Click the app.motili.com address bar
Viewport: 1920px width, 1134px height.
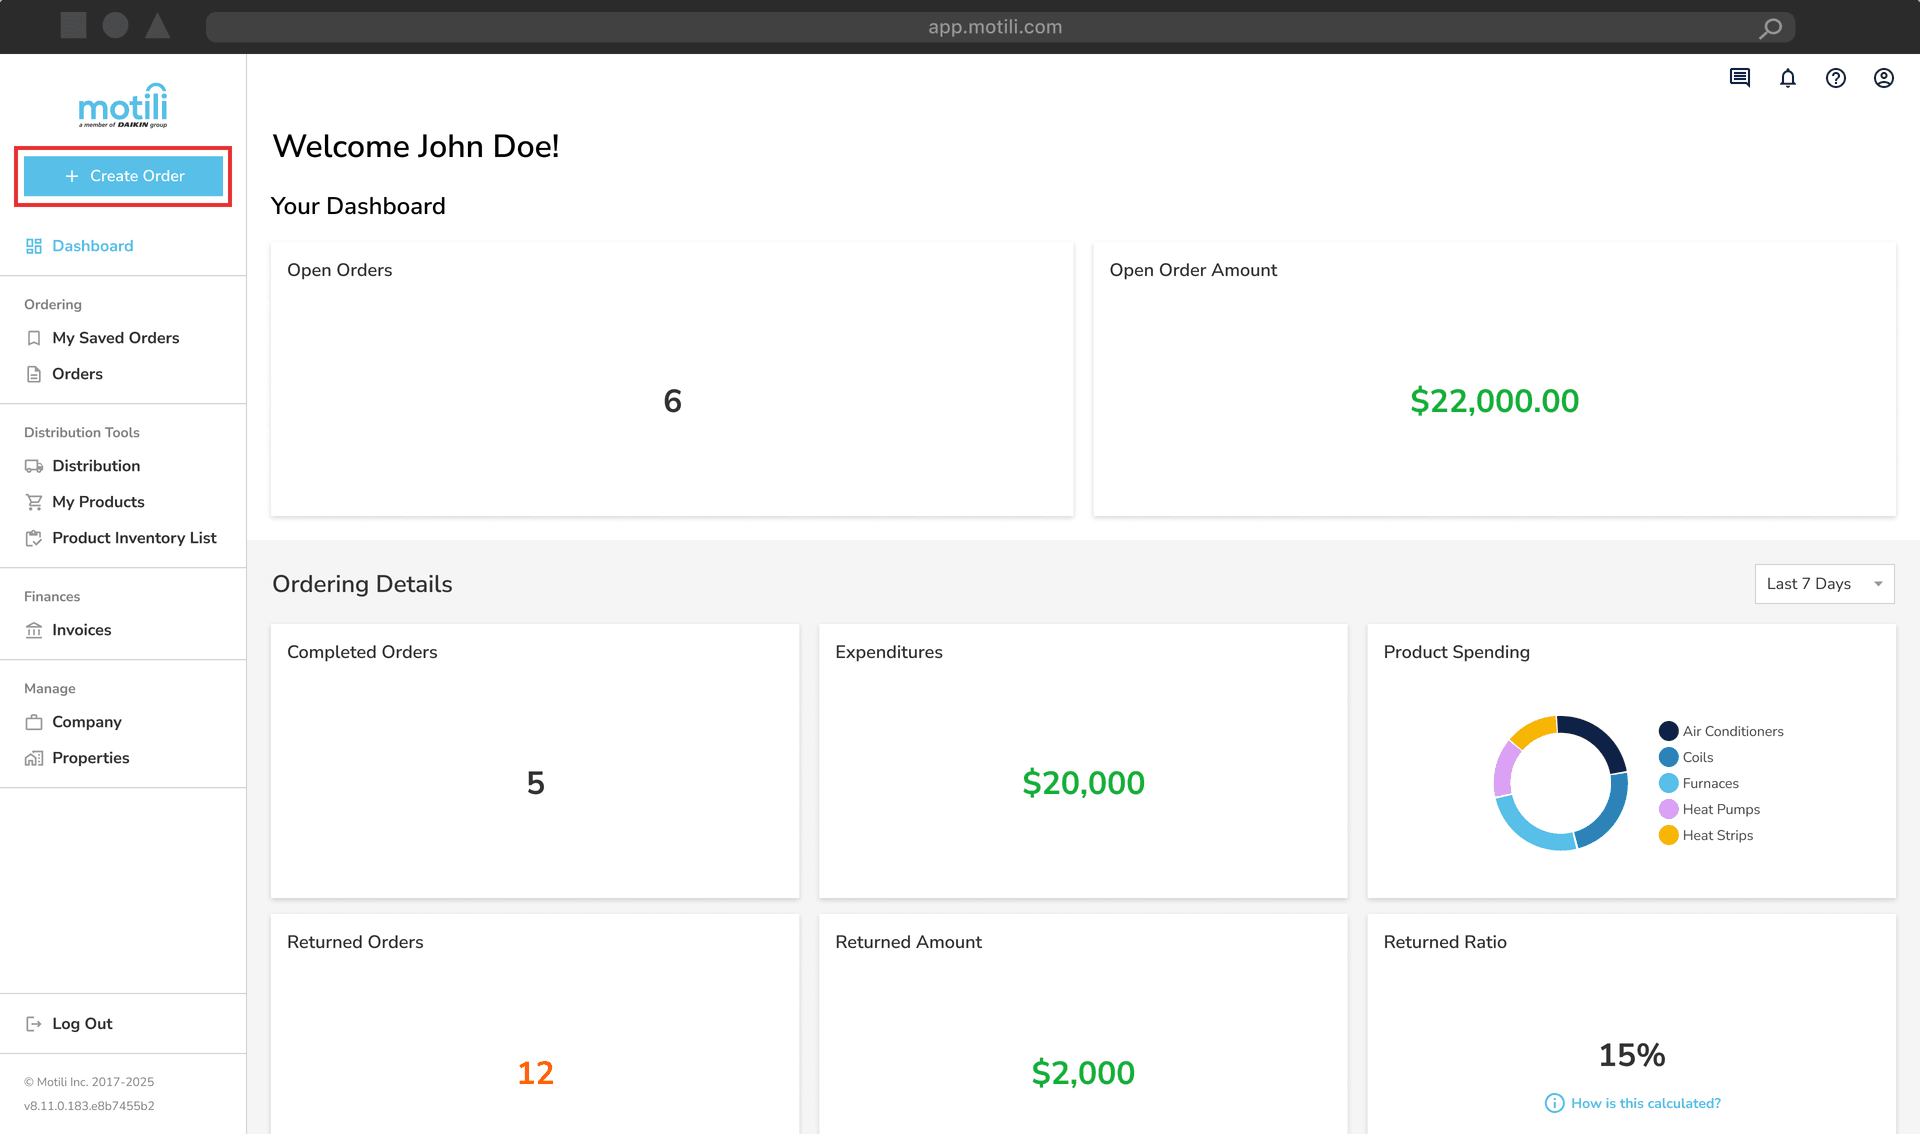click(994, 28)
